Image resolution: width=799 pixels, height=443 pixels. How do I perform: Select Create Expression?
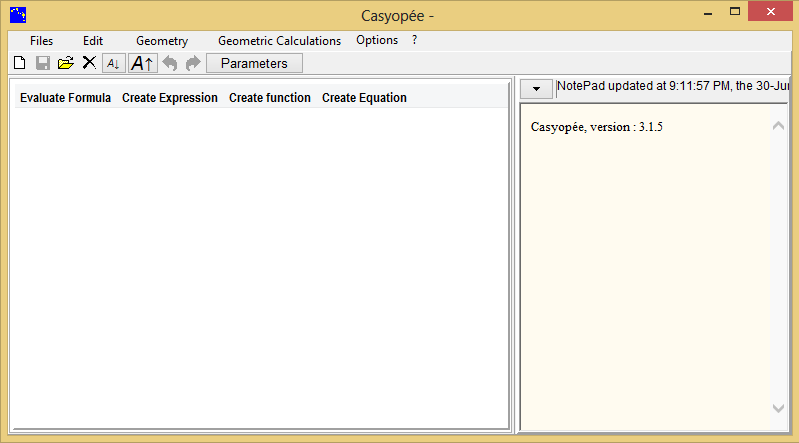tap(170, 98)
